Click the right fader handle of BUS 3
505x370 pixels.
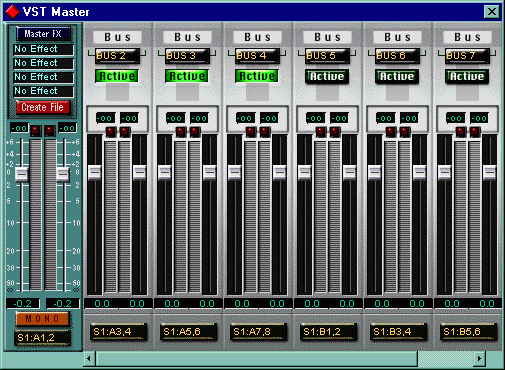coord(209,172)
